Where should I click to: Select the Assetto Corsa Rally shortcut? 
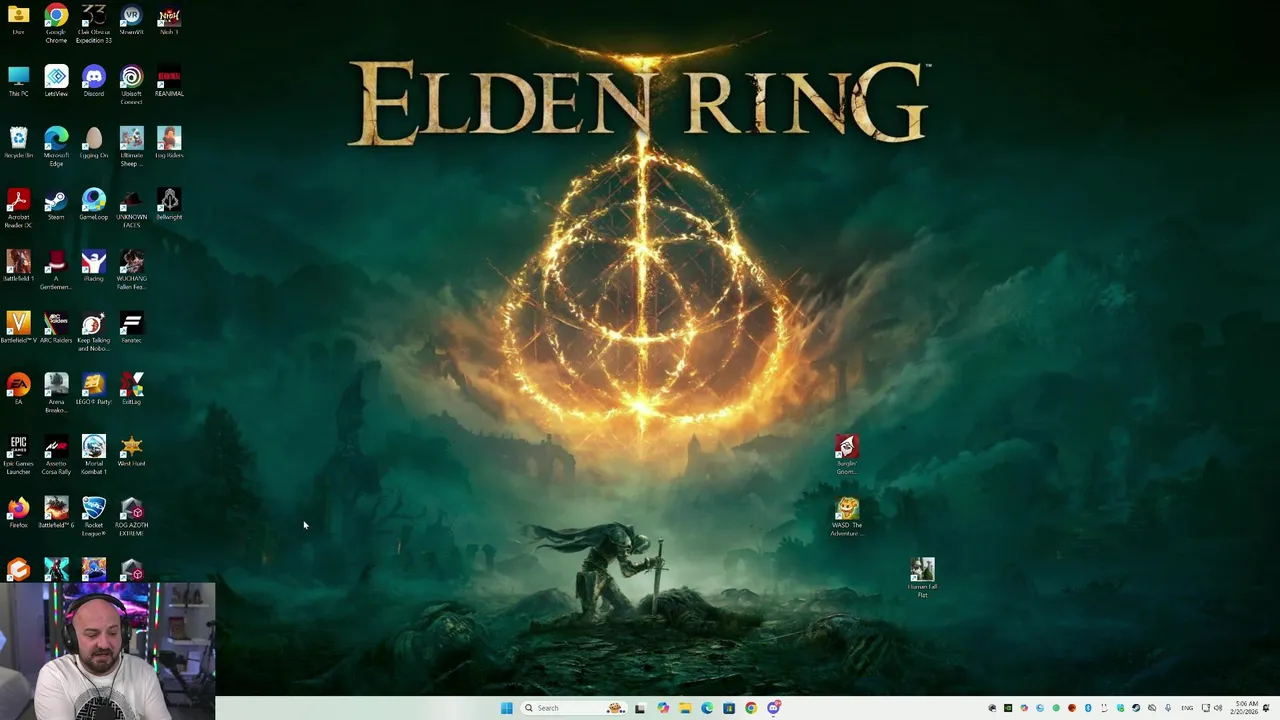(x=56, y=455)
